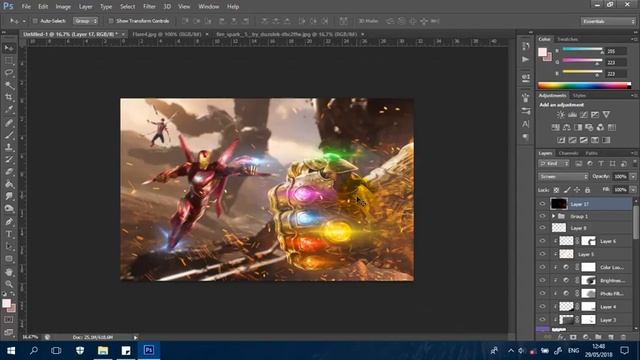The height and width of the screenshot is (360, 640).
Task: Switch to the Styles tab
Action: coord(579,96)
